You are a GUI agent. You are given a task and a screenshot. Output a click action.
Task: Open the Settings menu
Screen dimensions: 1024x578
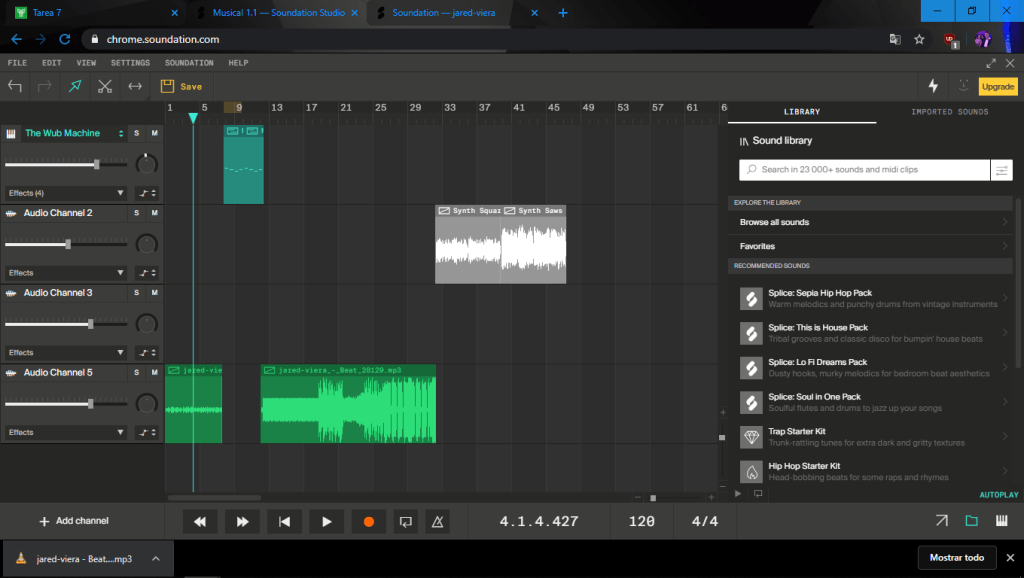tap(130, 63)
